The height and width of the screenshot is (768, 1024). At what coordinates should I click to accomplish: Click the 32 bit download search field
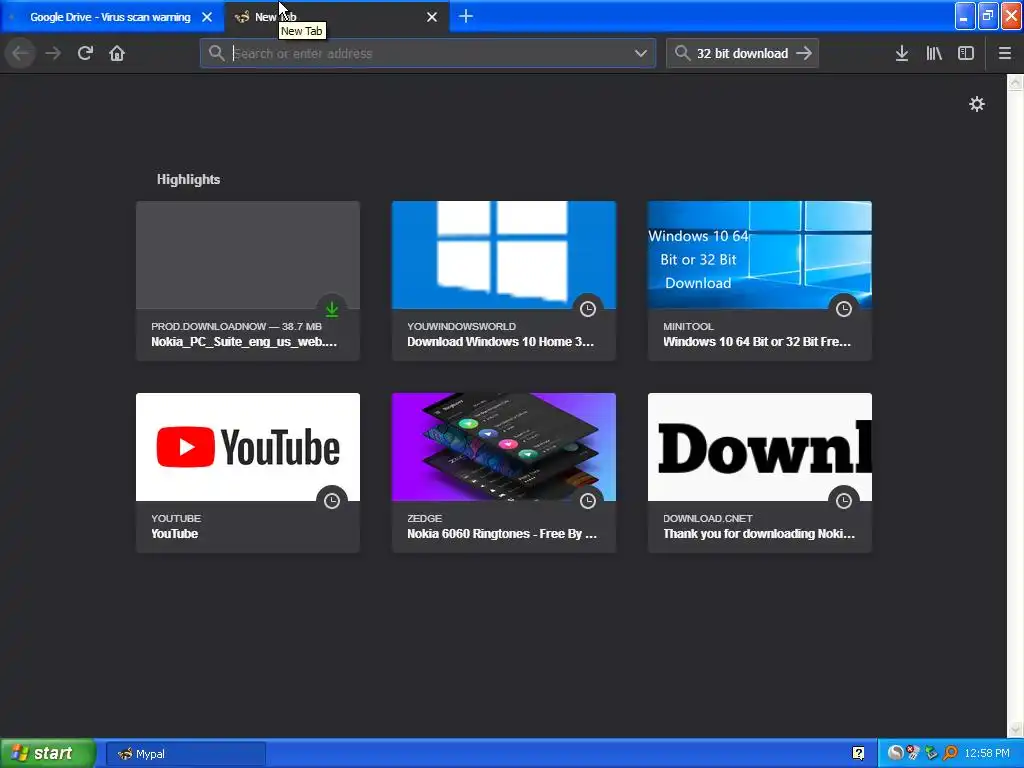743,54
